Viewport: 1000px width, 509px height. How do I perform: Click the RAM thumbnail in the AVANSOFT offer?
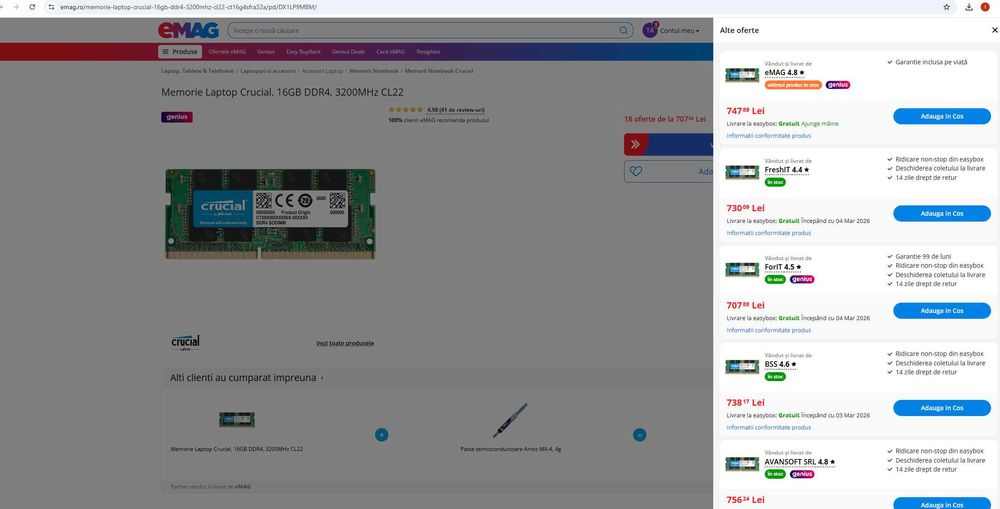742,464
